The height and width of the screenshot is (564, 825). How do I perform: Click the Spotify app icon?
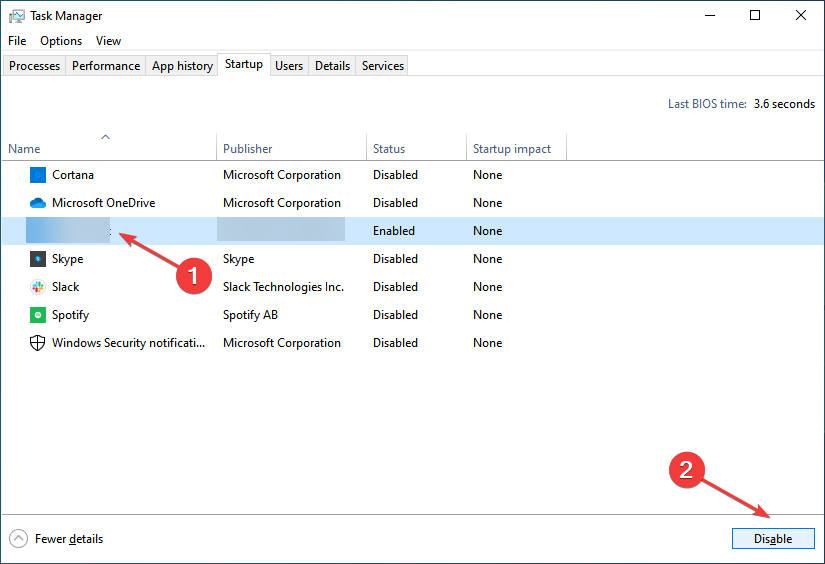38,315
